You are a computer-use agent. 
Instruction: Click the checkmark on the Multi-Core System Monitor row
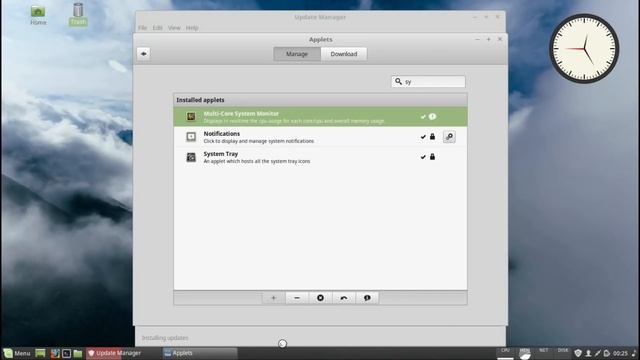coord(423,117)
